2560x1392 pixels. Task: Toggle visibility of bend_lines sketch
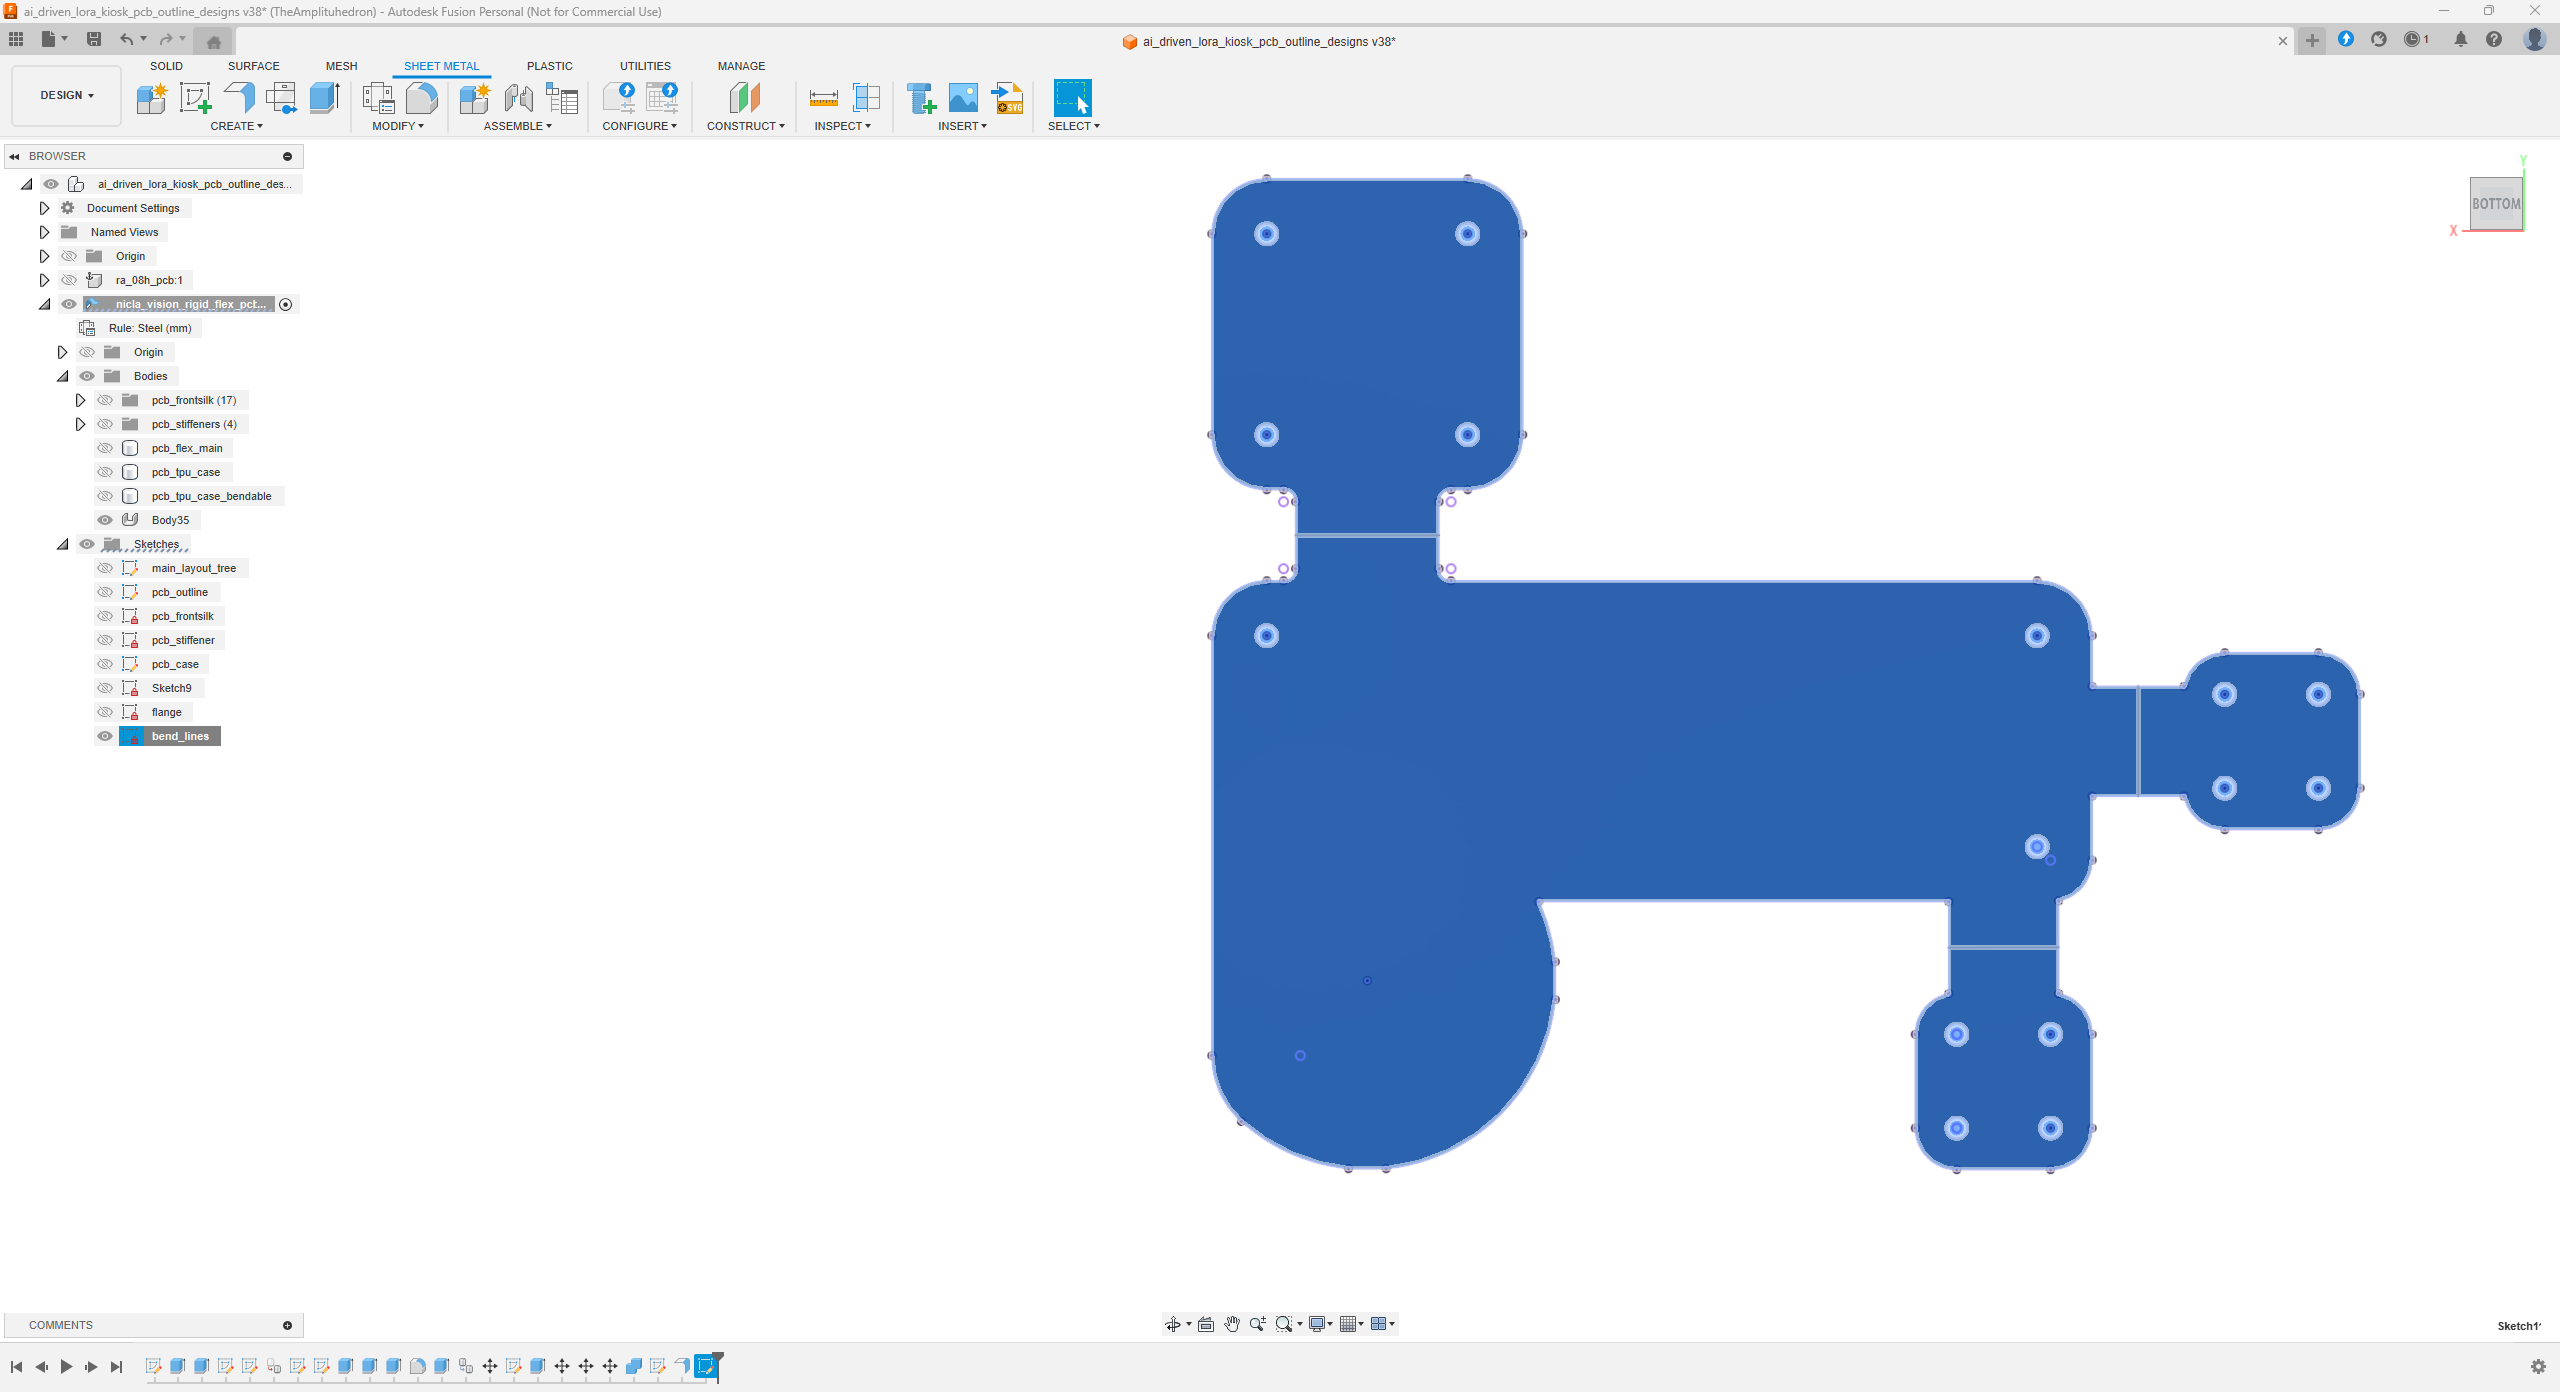point(105,736)
